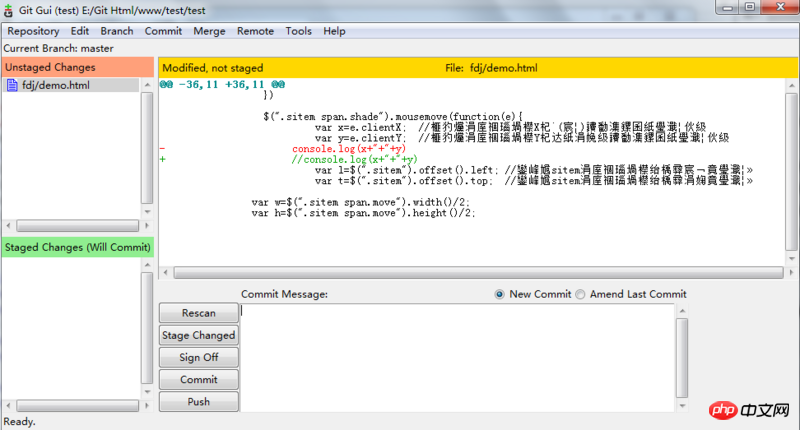The width and height of the screenshot is (800, 430).
Task: Click the Staged Changes (Will Commit) header
Action: tap(78, 247)
